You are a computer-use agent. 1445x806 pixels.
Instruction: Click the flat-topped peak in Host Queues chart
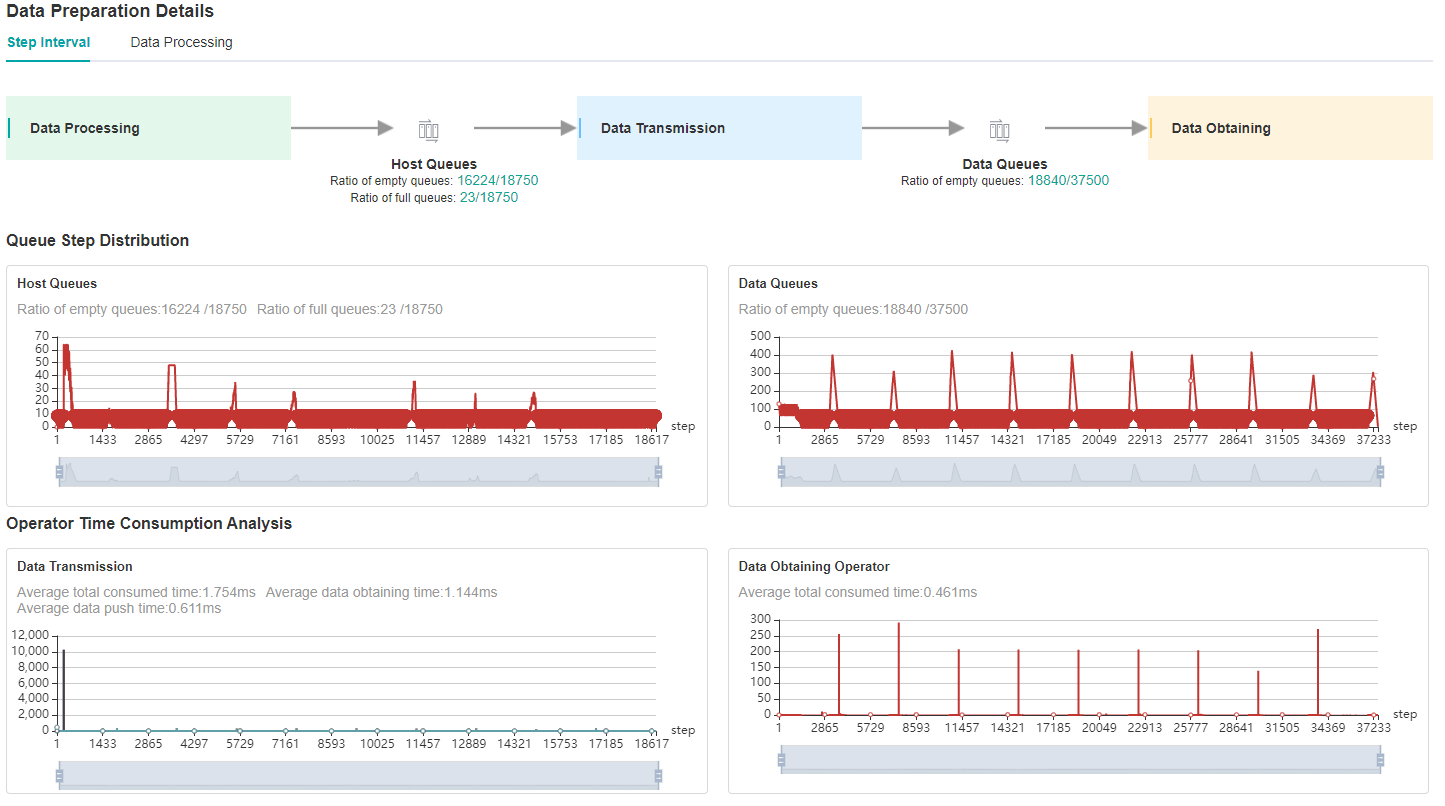(172, 367)
